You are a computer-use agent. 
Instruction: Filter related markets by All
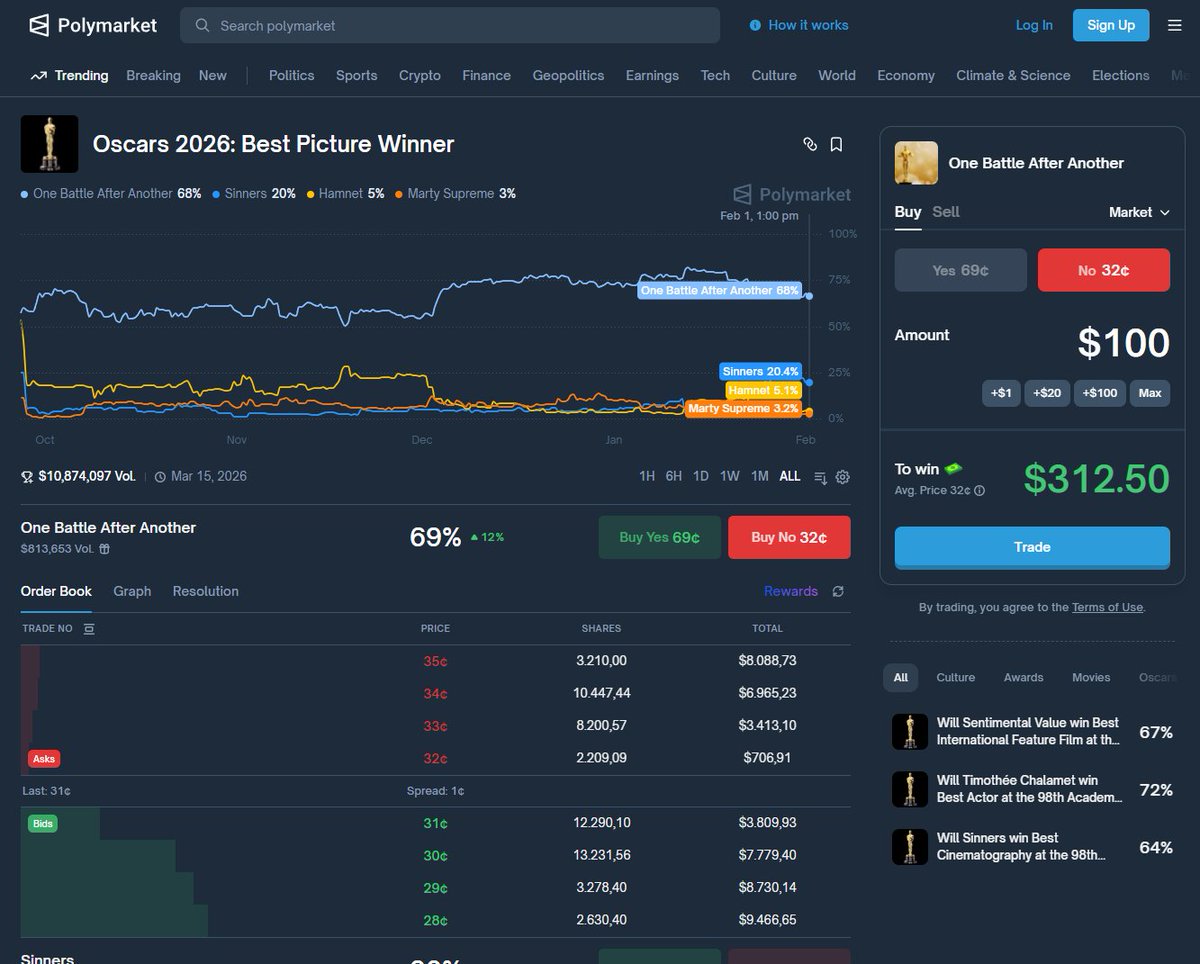tap(901, 677)
